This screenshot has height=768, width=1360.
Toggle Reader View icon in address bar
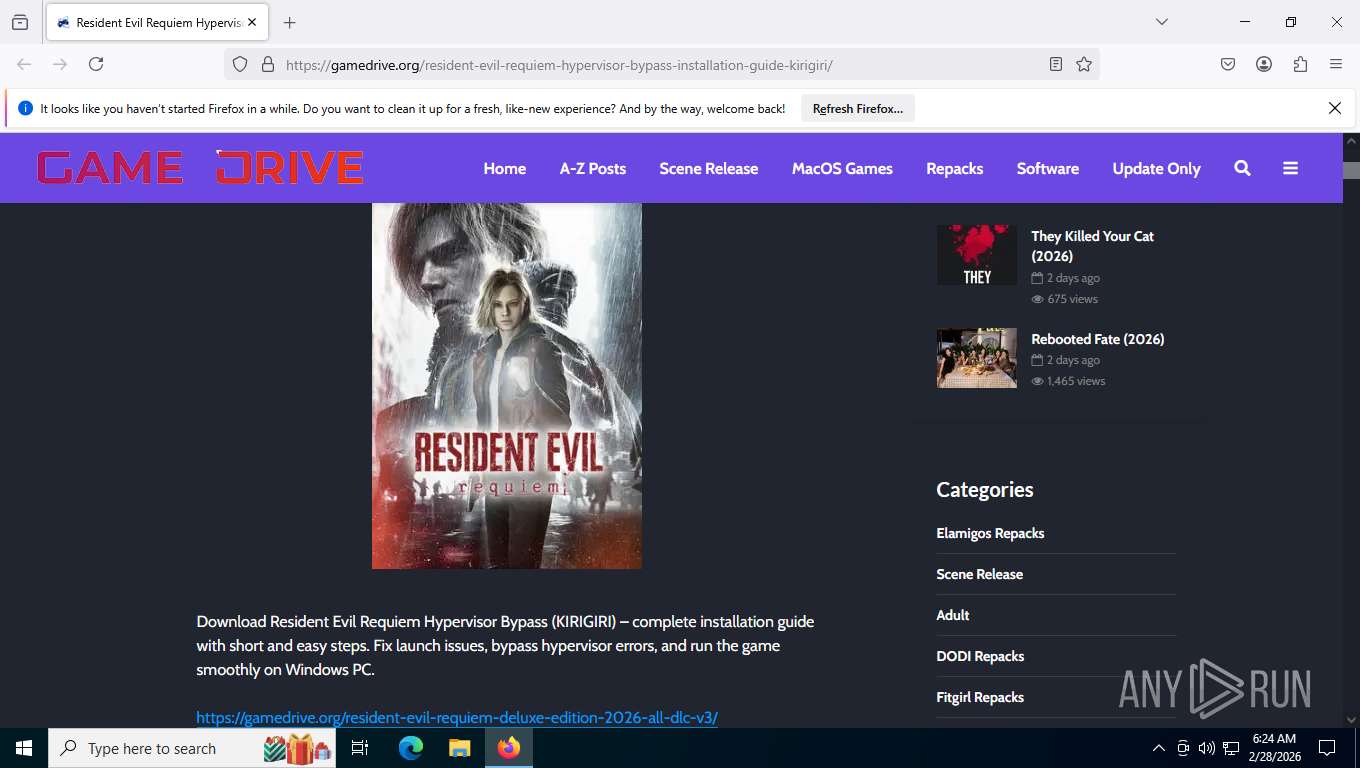[x=1056, y=64]
